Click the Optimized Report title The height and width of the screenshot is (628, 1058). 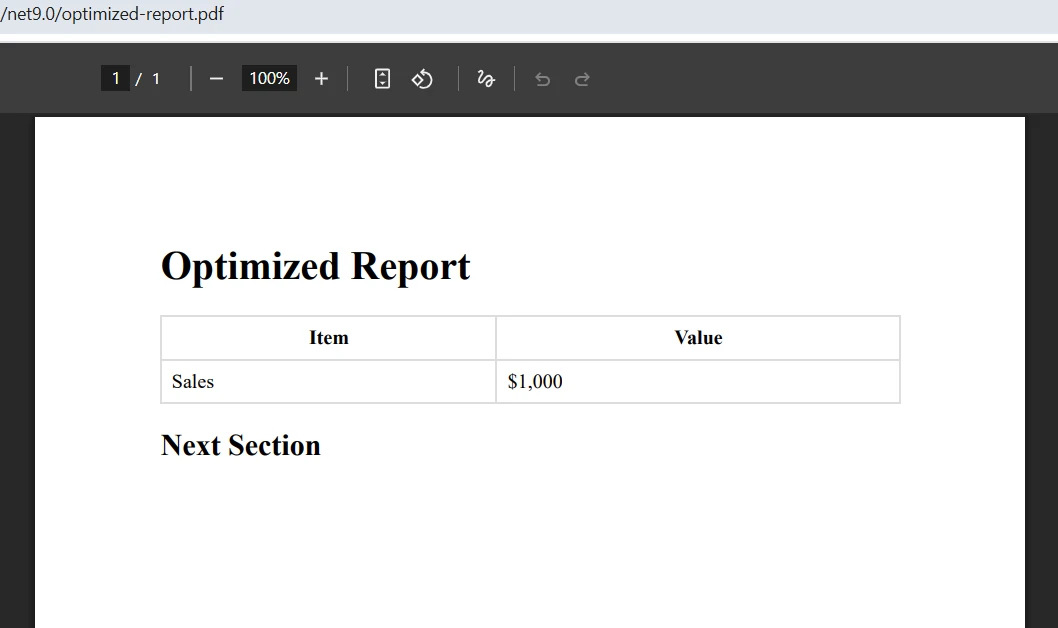(x=315, y=266)
